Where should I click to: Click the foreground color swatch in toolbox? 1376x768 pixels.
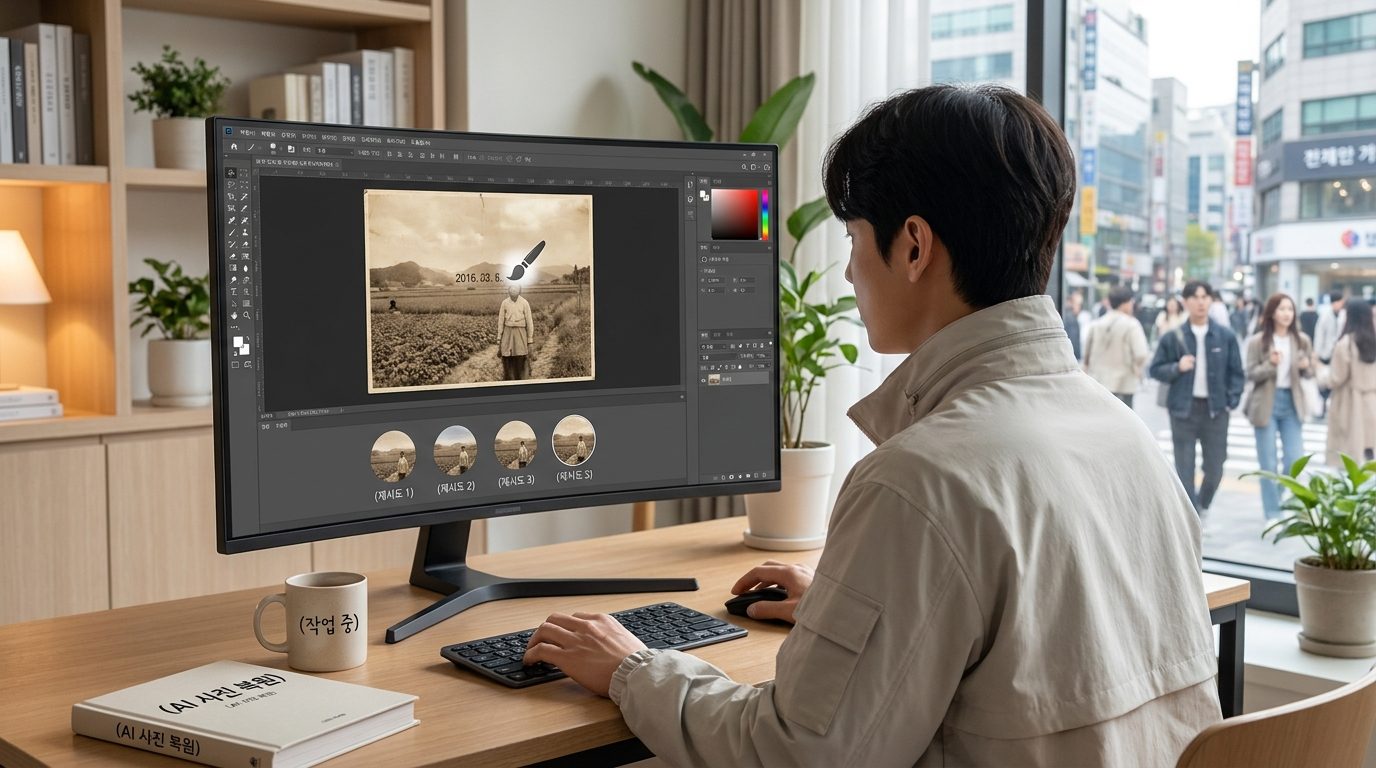click(238, 342)
